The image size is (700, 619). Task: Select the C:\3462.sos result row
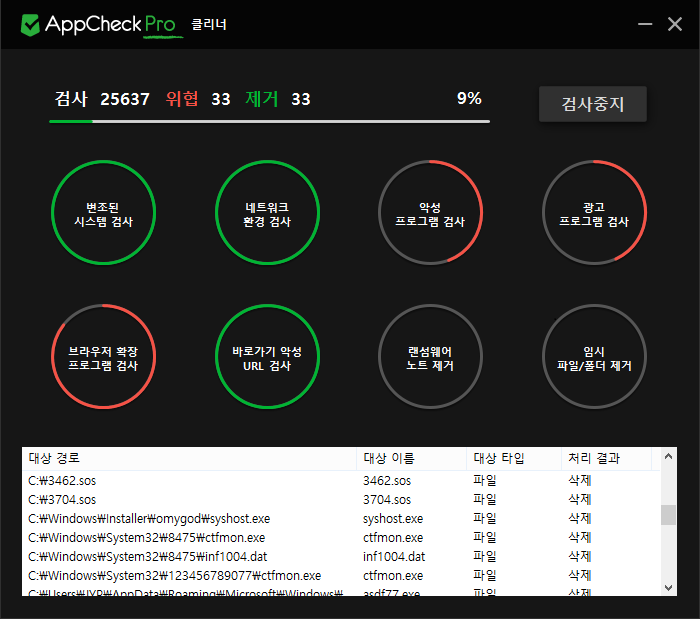click(x=190, y=481)
